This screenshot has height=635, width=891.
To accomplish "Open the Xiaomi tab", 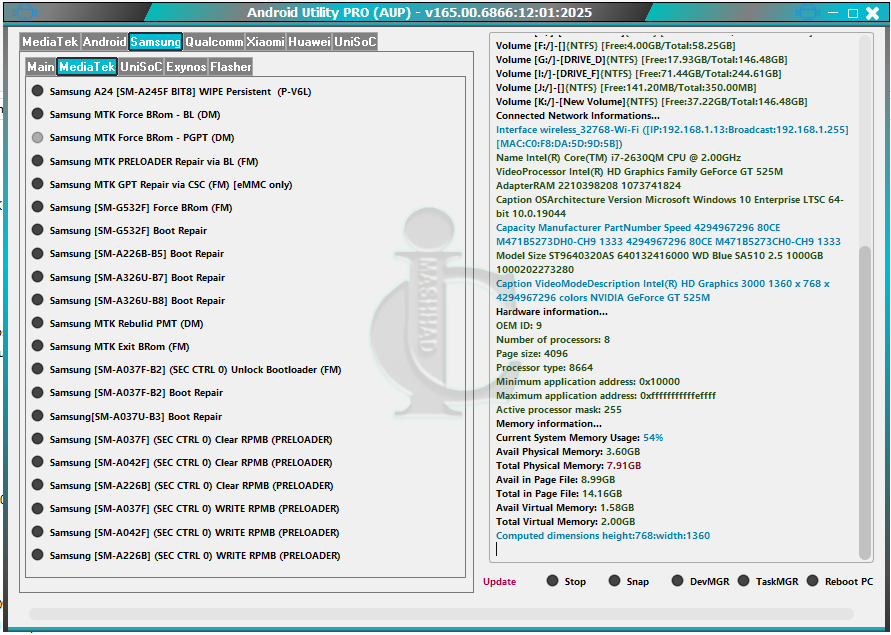I will click(x=266, y=42).
